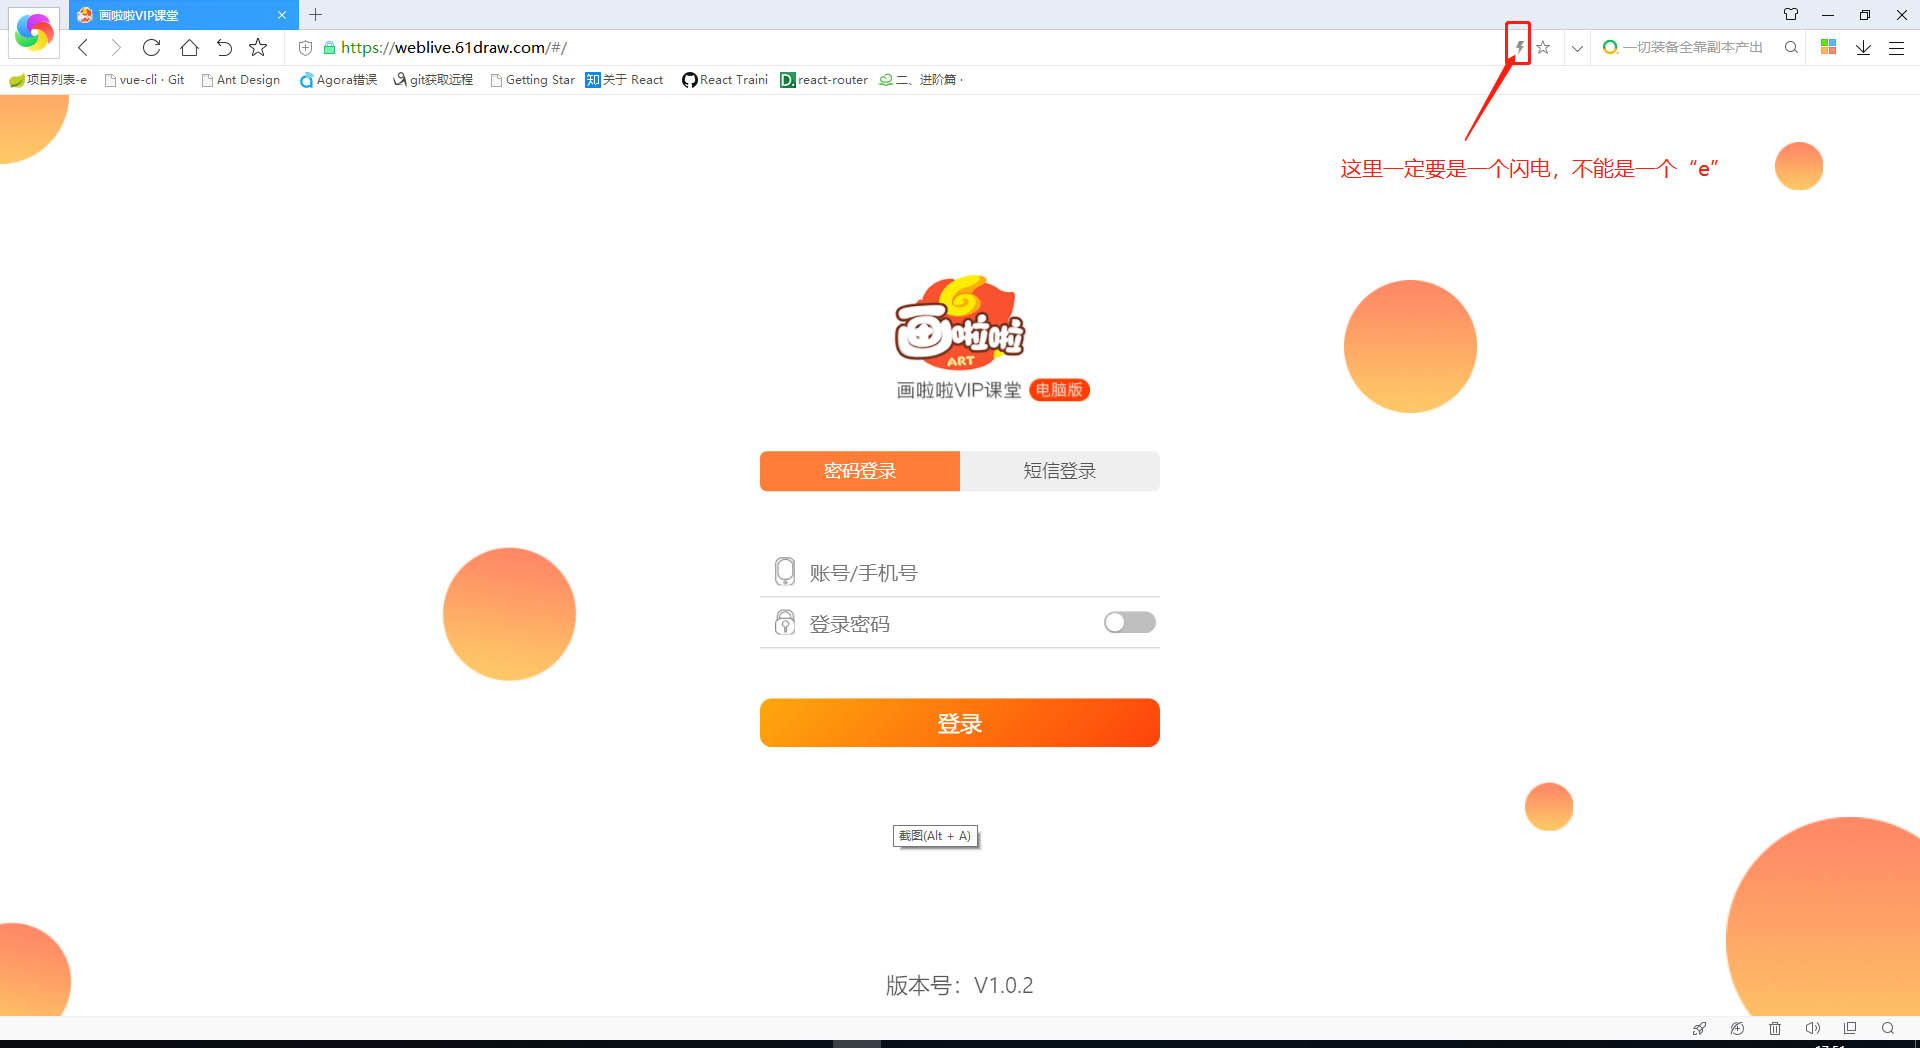
Task: Open the page search magnifier in status bar
Action: (1888, 1028)
